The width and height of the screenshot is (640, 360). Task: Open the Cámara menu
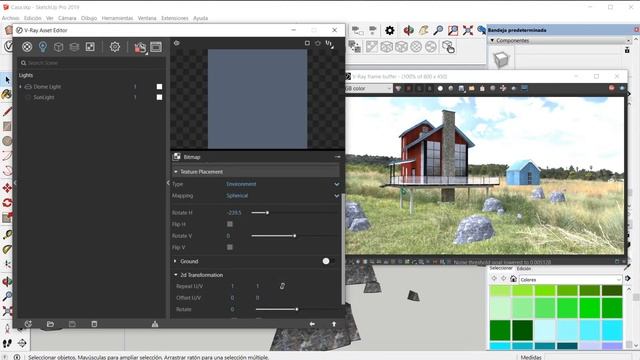tap(67, 18)
